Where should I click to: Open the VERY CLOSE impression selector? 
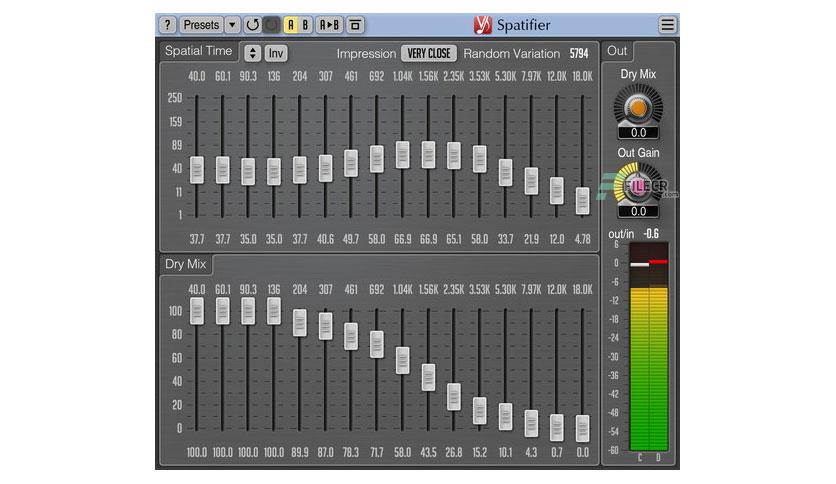[429, 53]
